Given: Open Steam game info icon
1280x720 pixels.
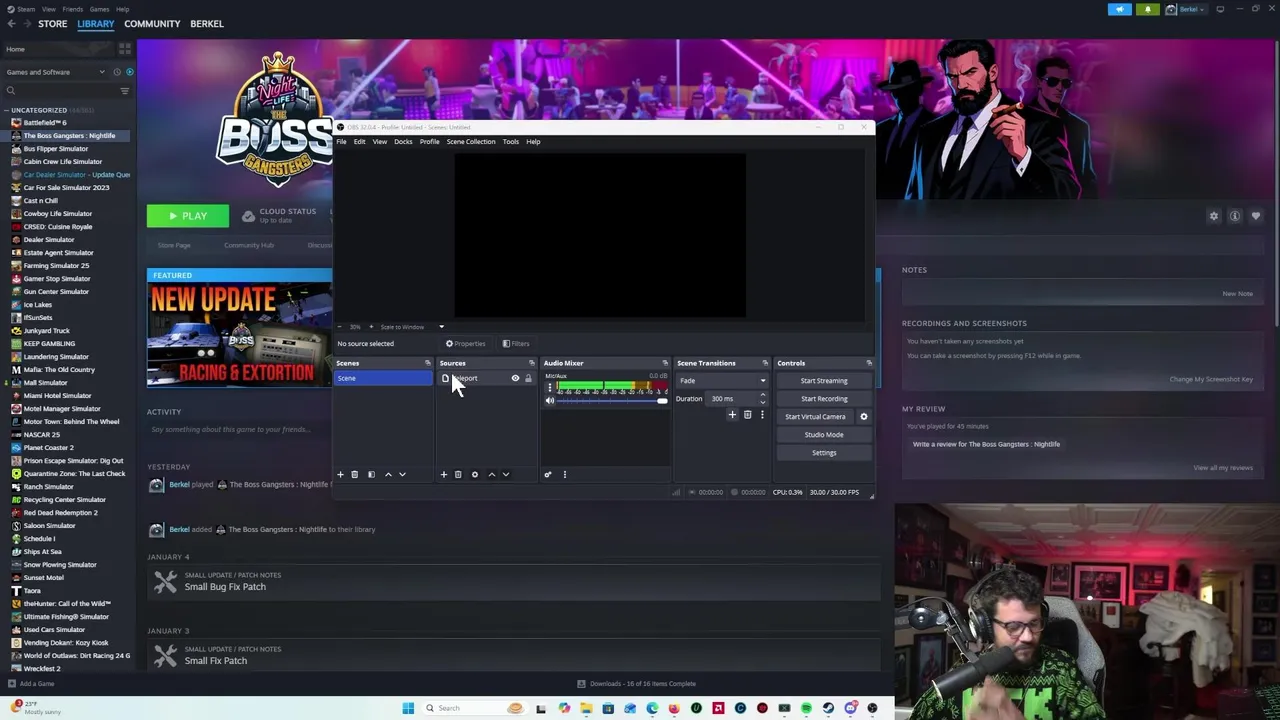Looking at the screenshot, I should [1235, 216].
